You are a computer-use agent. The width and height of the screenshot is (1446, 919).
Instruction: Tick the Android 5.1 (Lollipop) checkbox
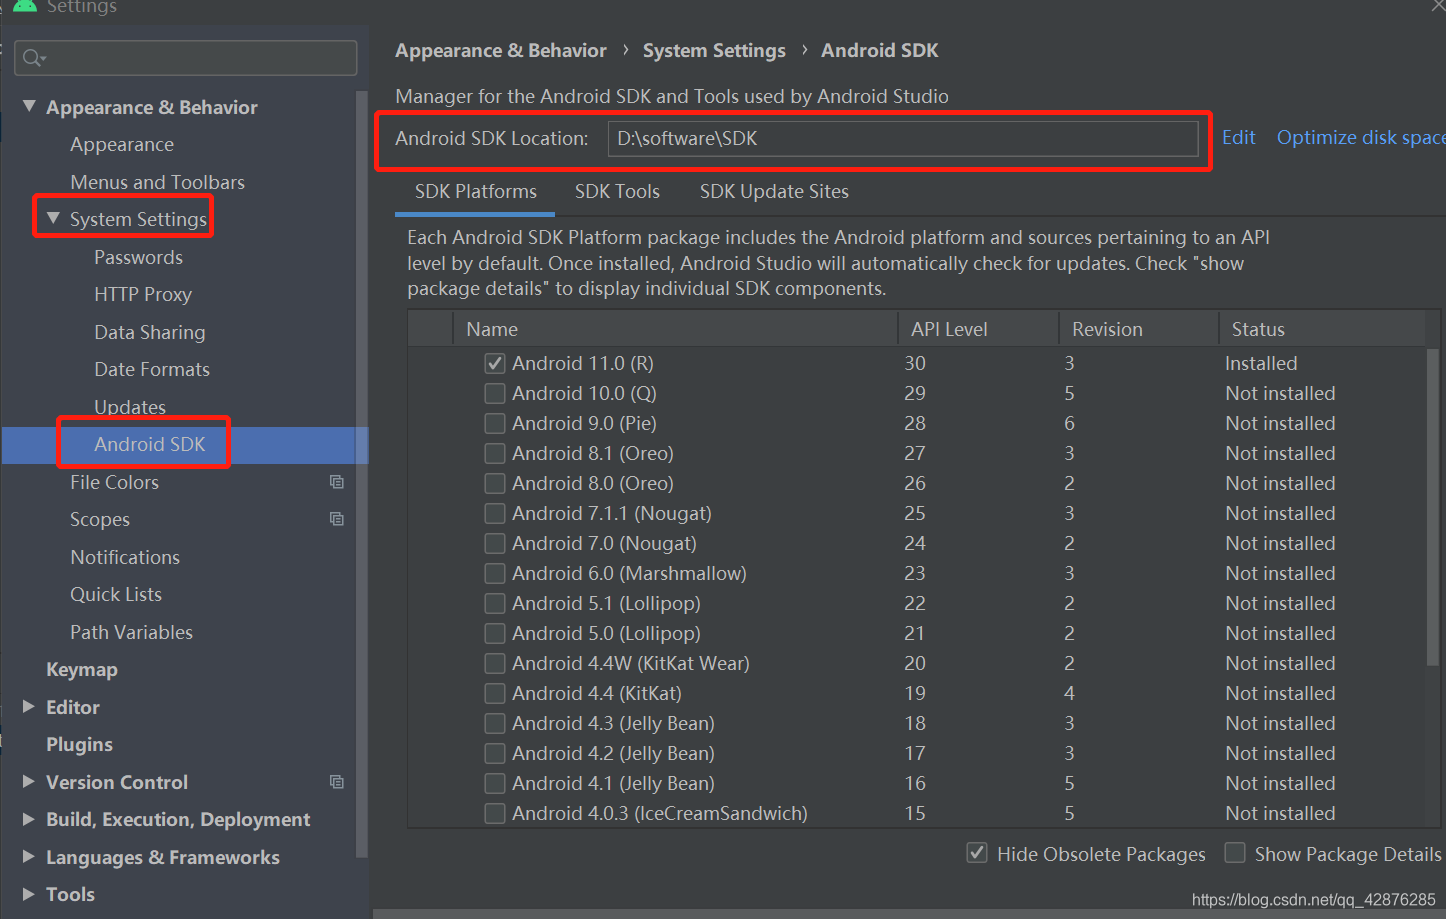495,603
